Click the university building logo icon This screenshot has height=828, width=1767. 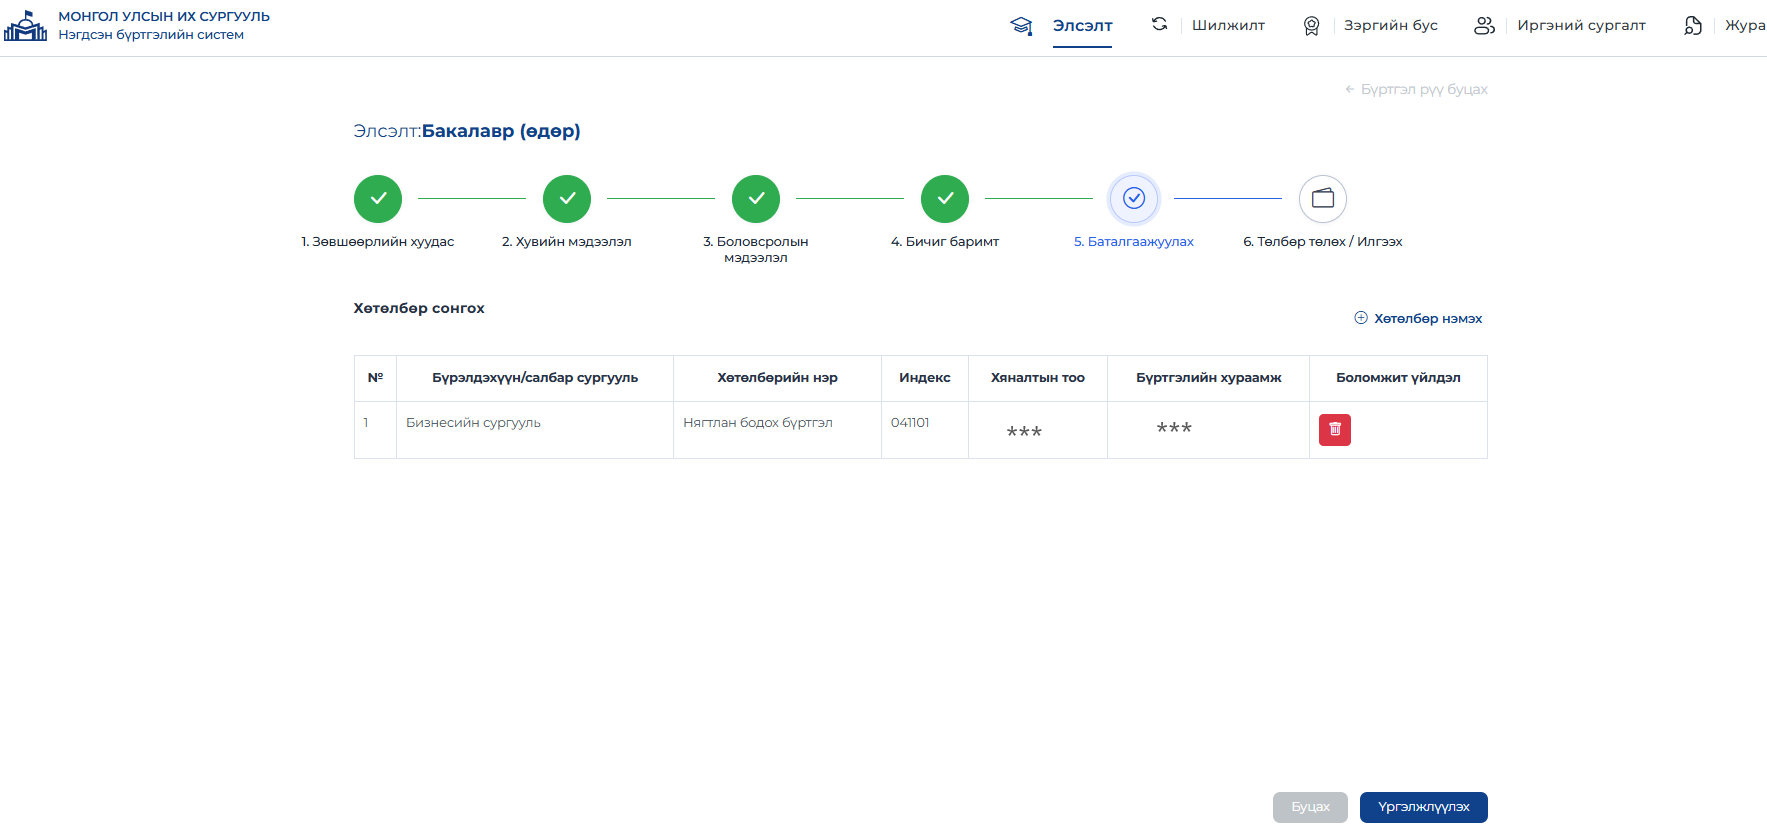tap(26, 26)
